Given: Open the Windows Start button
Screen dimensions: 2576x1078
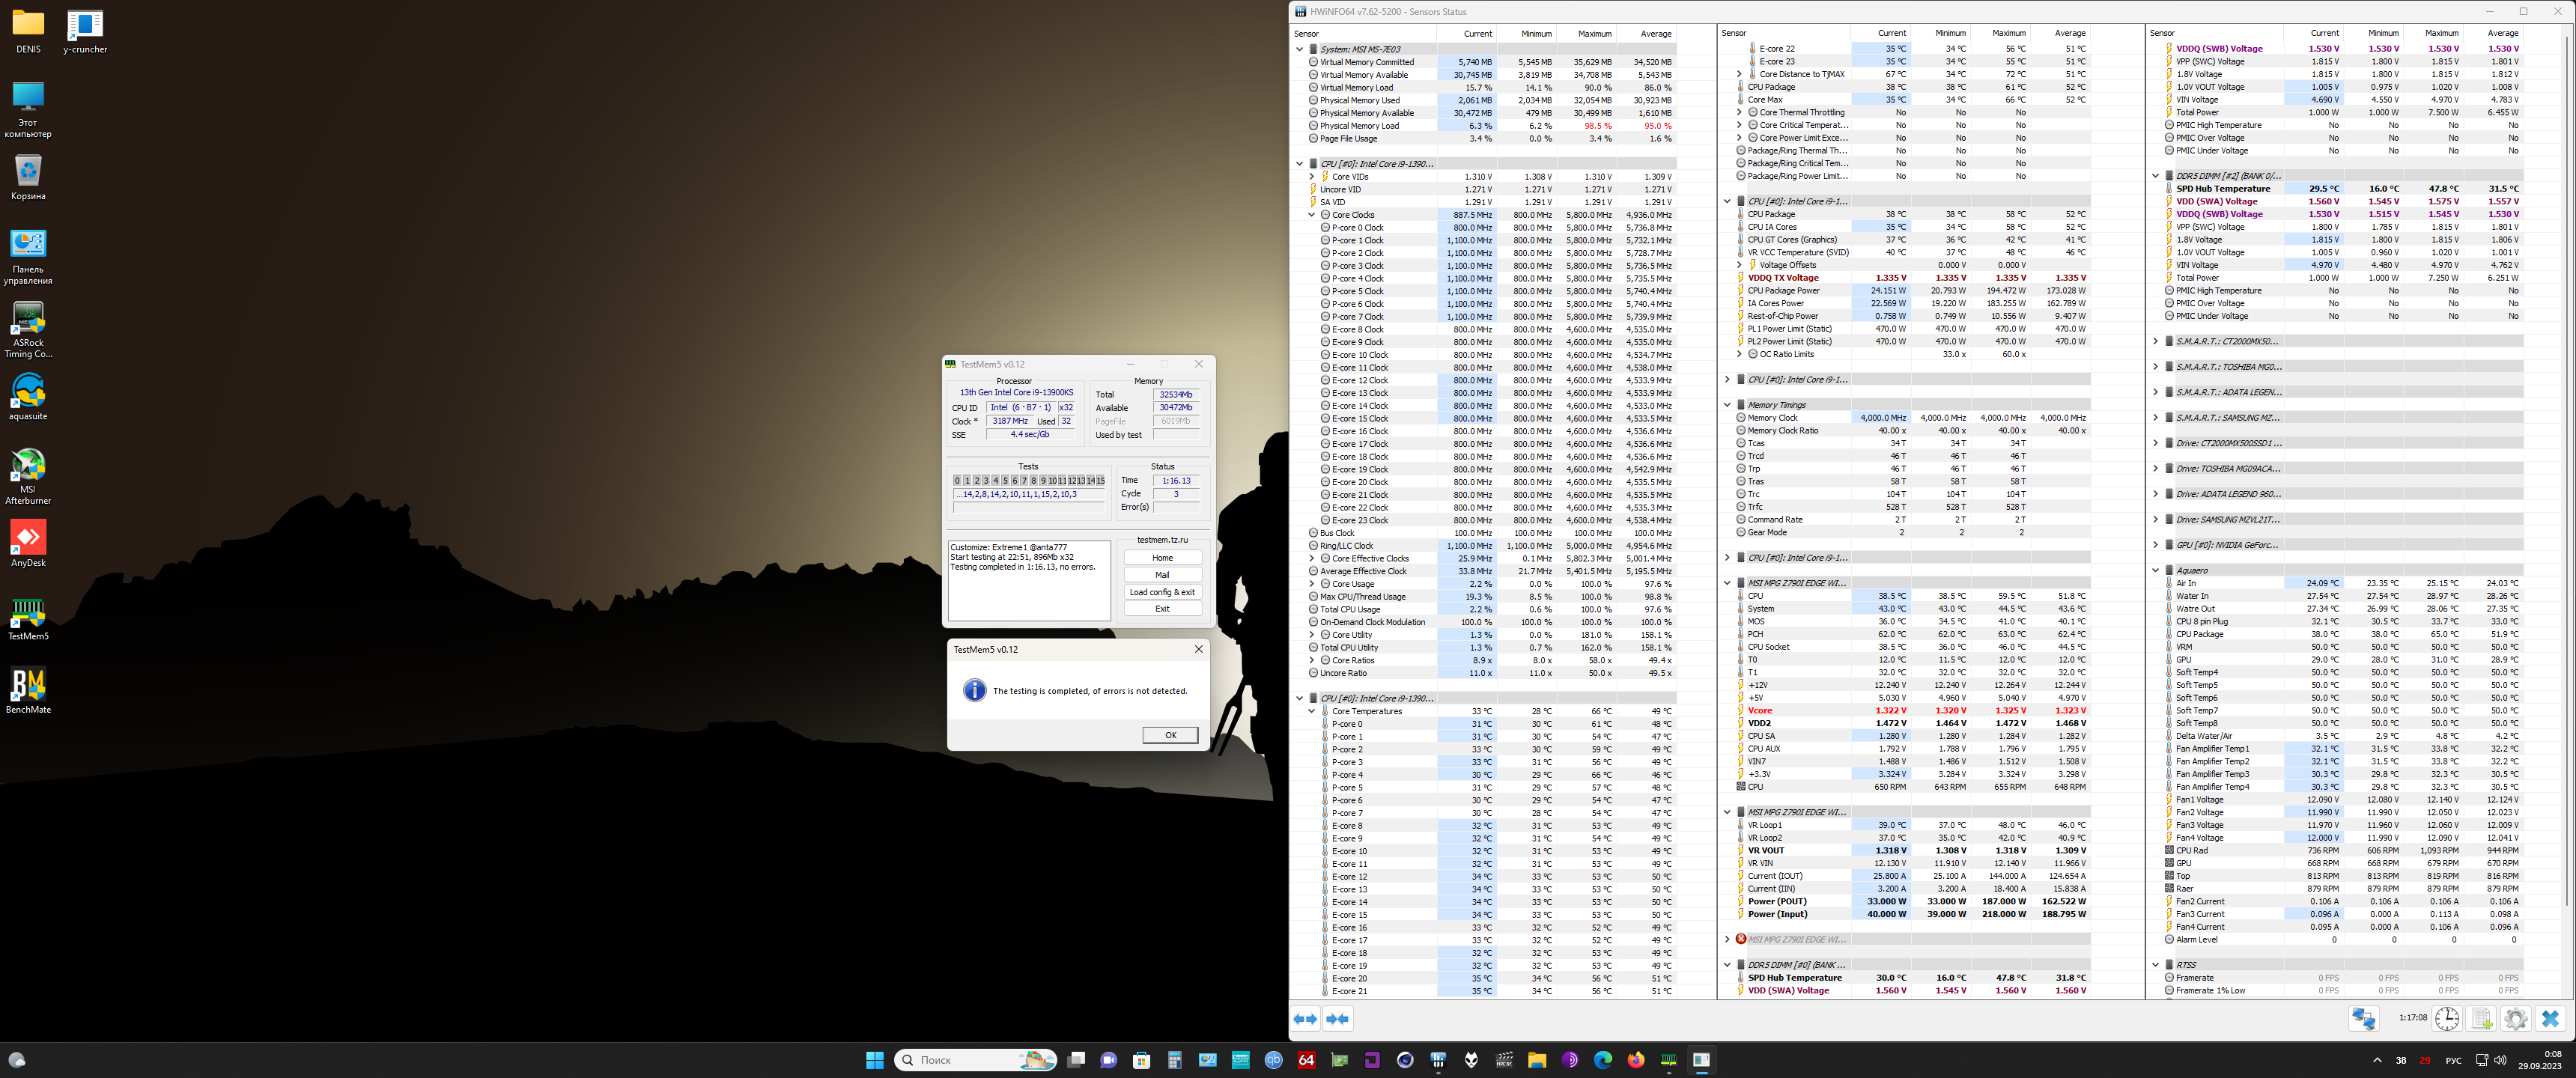Looking at the screenshot, I should point(874,1060).
